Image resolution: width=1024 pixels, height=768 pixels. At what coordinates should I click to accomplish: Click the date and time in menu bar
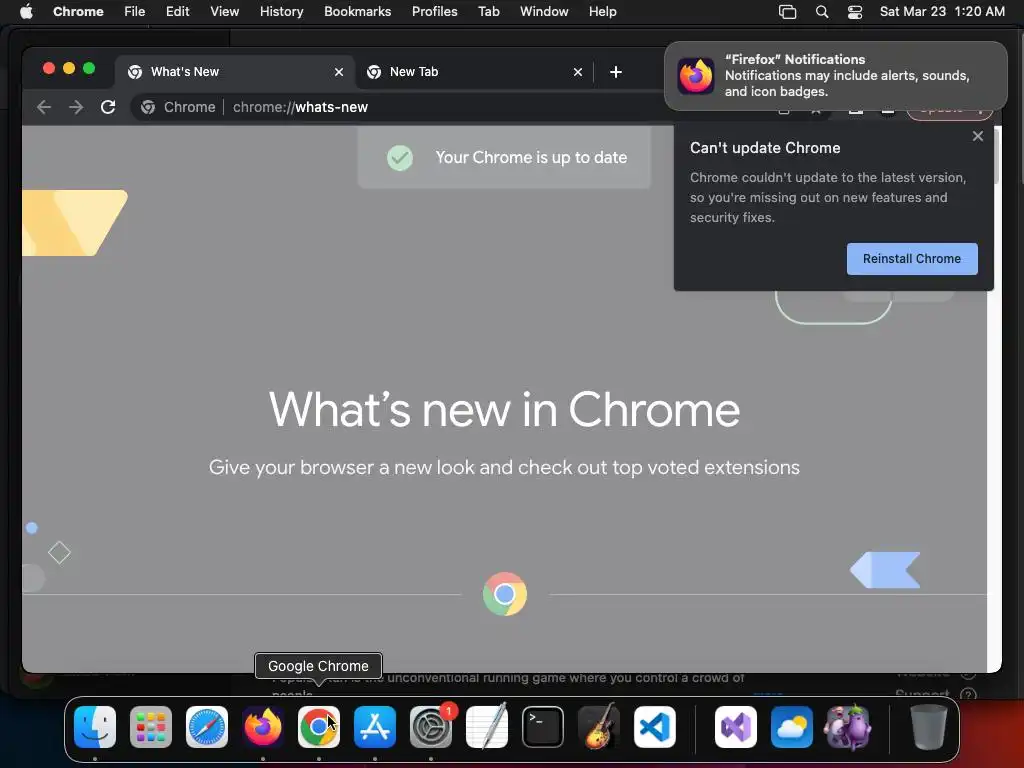coord(942,12)
